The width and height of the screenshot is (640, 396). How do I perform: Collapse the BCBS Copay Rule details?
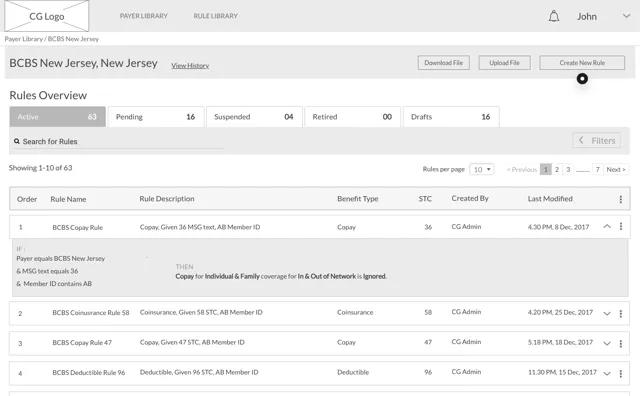click(607, 226)
